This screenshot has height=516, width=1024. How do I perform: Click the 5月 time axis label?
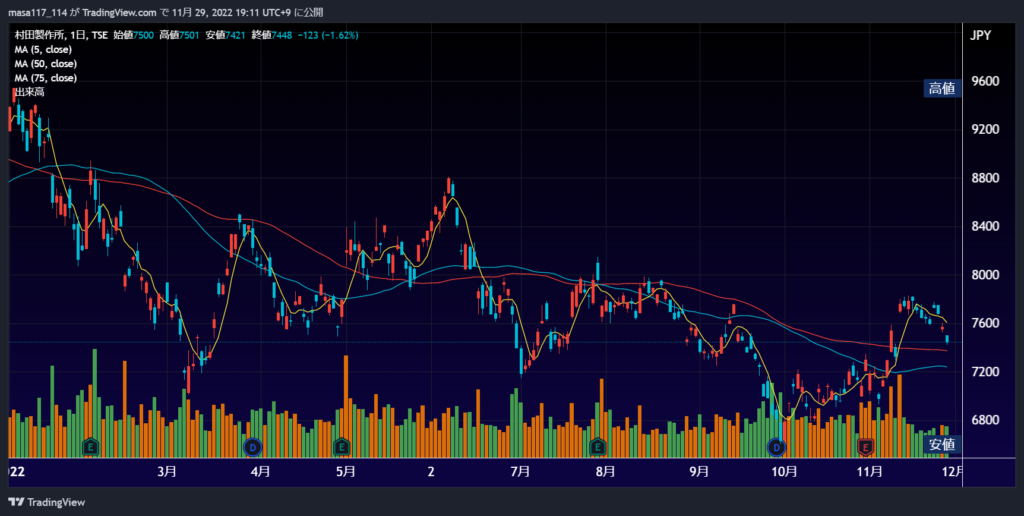tap(345, 472)
